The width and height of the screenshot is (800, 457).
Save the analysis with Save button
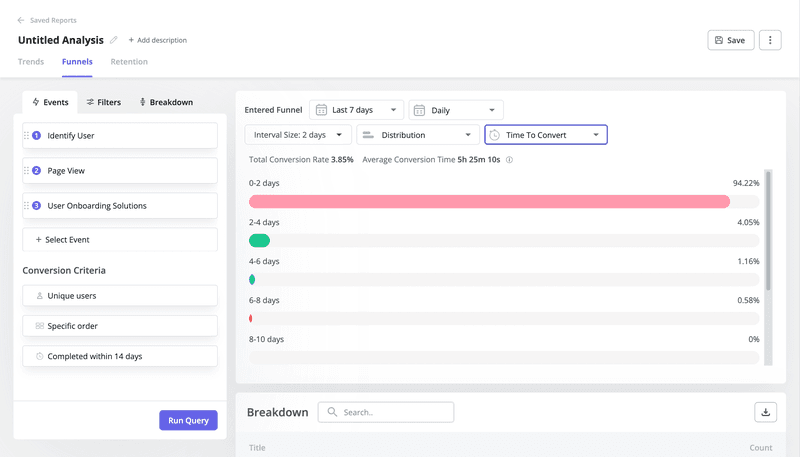pyautogui.click(x=731, y=40)
